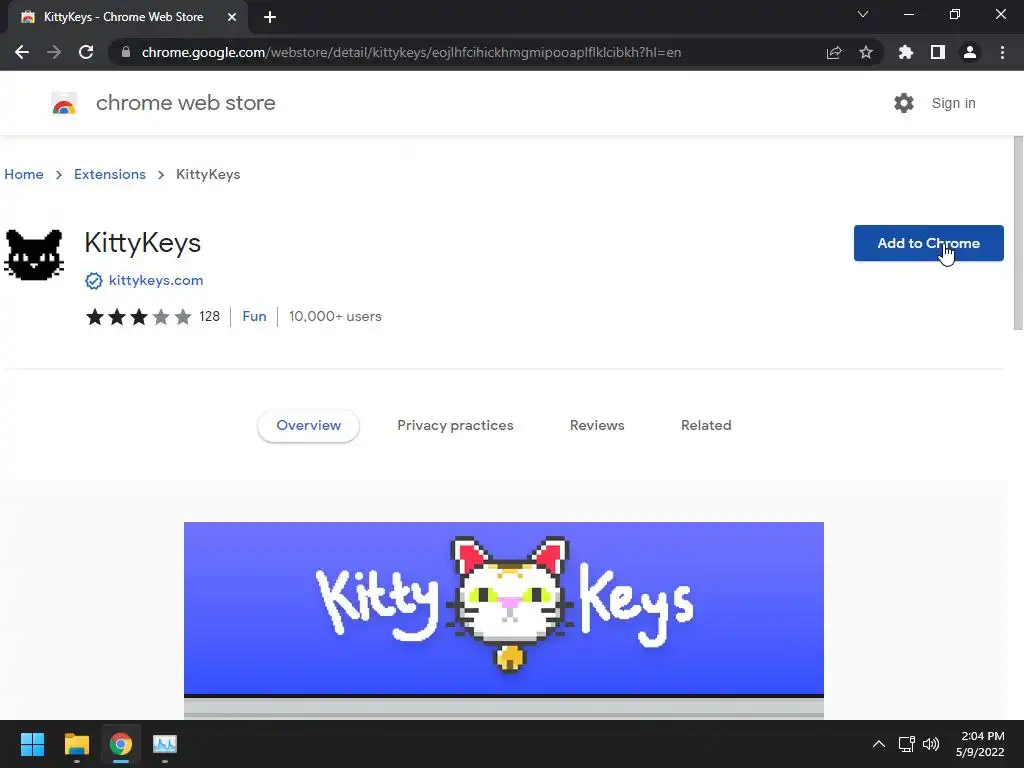
Task: Switch to the Reviews tab
Action: tap(597, 426)
